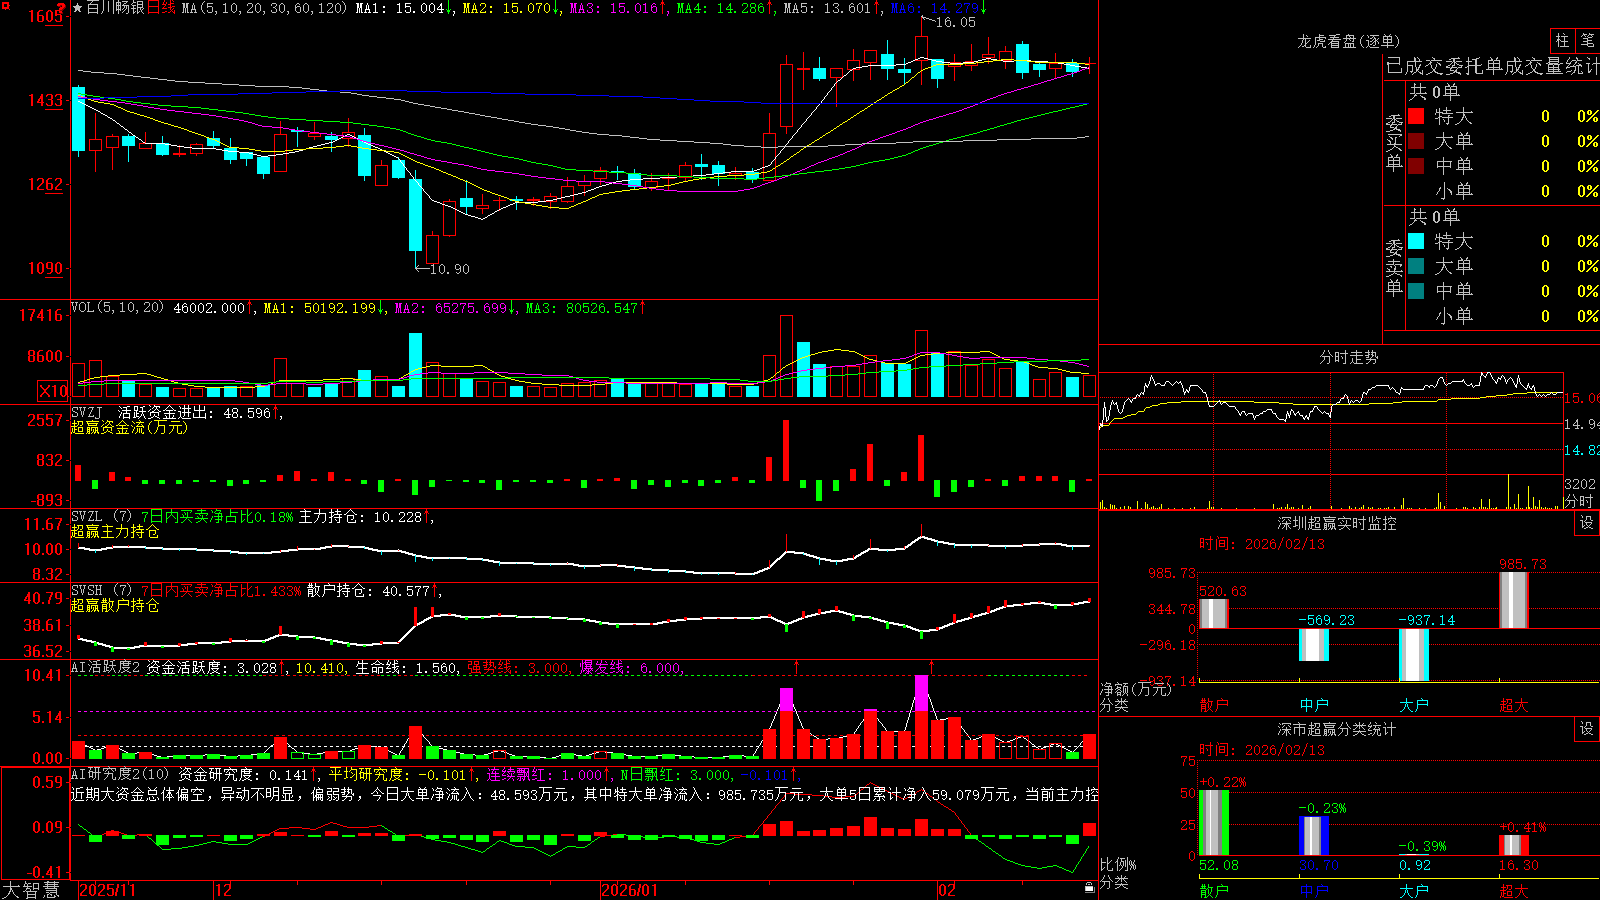Click AI活跃度2 indicator label

[x=106, y=668]
